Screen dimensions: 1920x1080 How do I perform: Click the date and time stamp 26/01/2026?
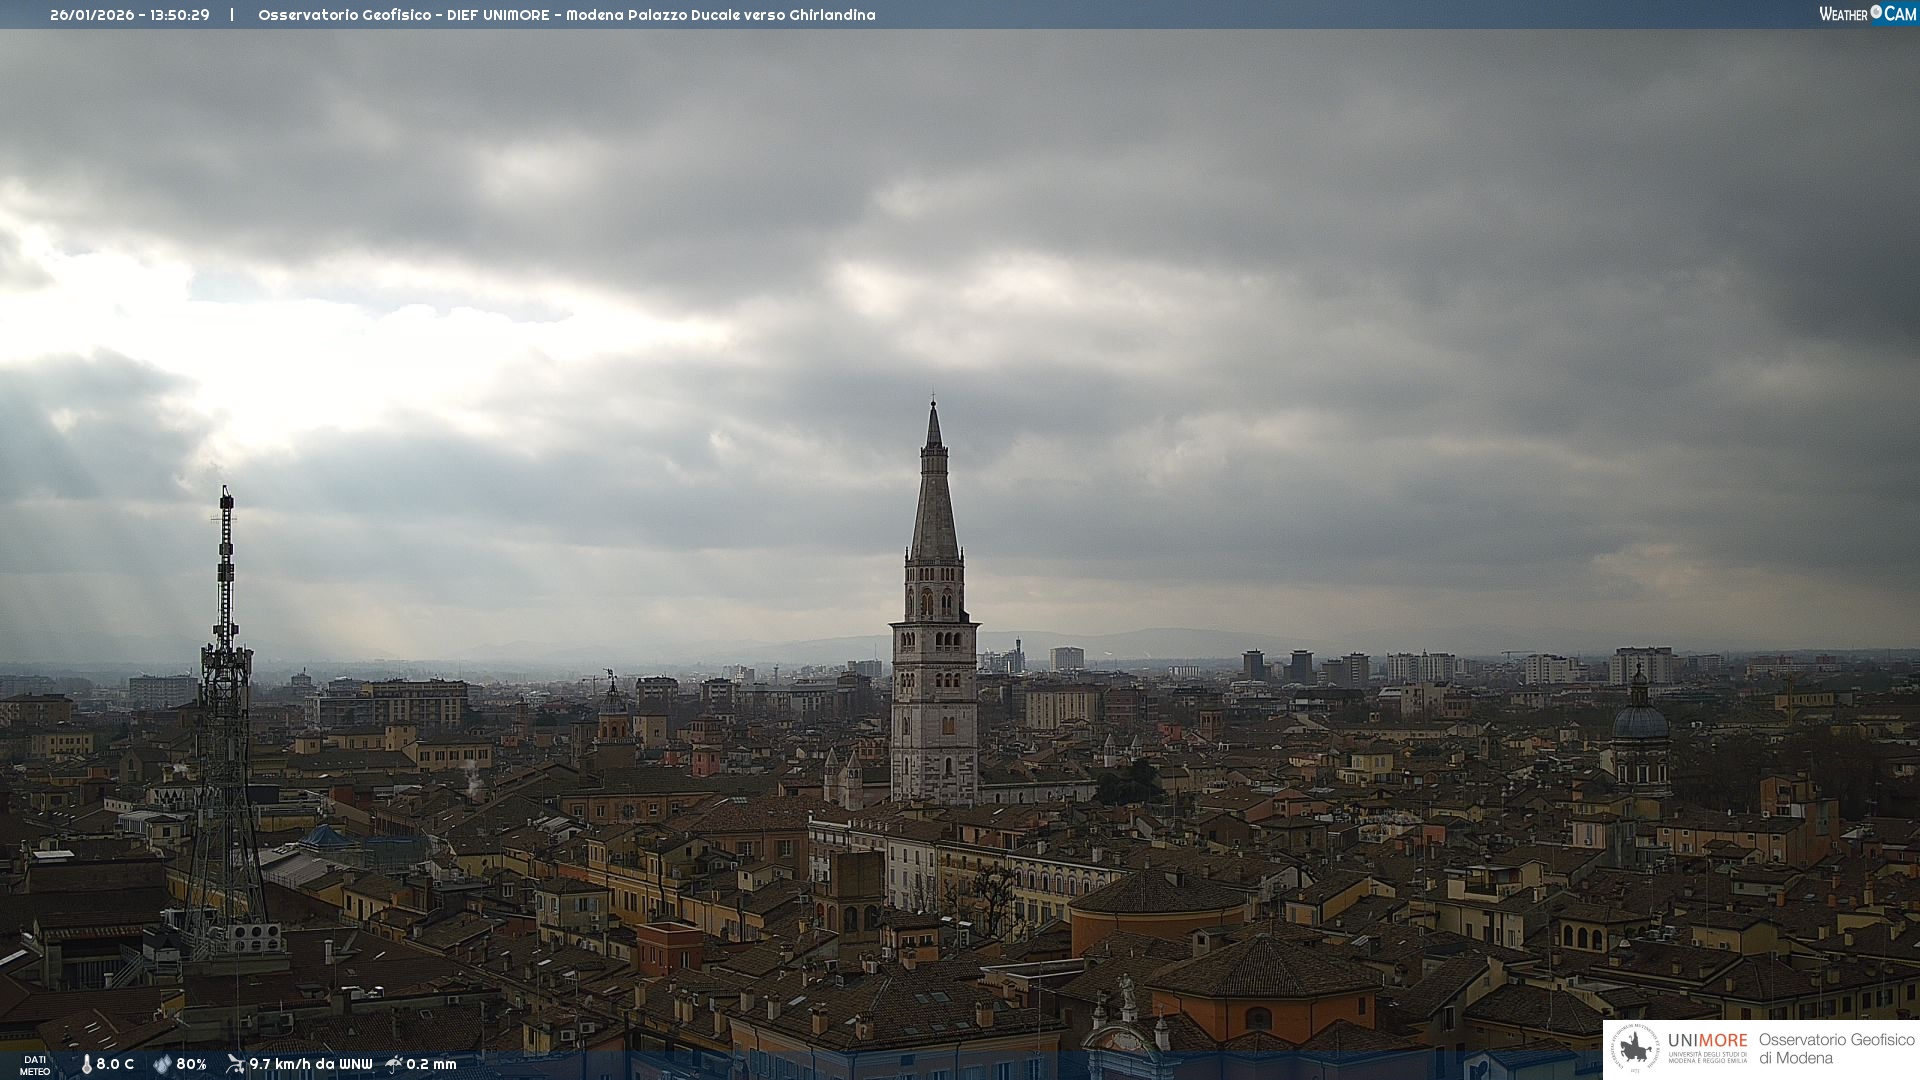coord(130,15)
